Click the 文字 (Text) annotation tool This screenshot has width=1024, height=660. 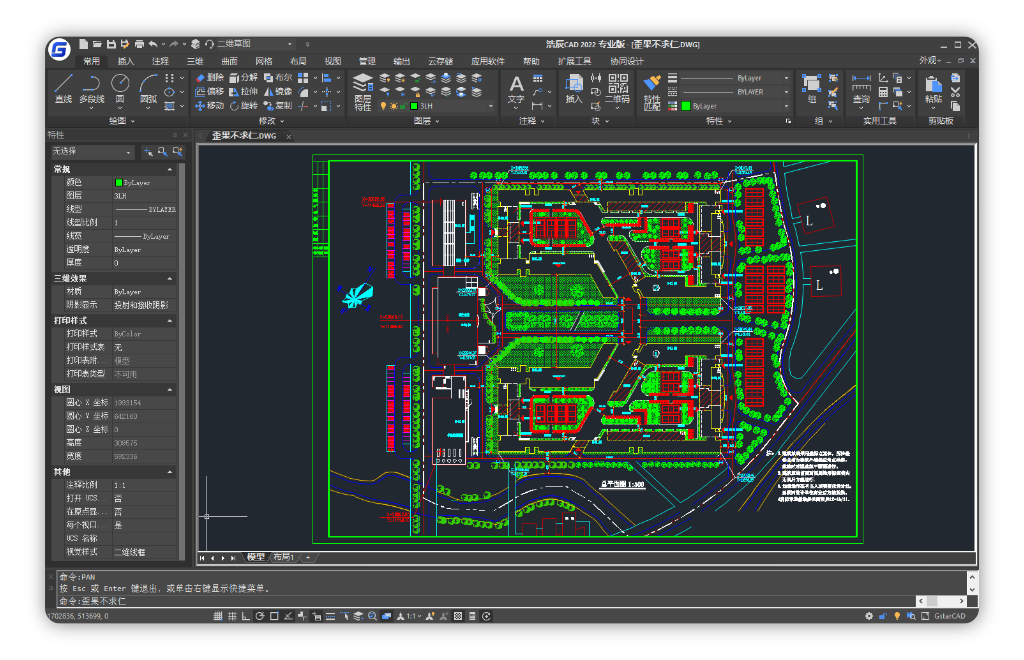click(x=516, y=89)
